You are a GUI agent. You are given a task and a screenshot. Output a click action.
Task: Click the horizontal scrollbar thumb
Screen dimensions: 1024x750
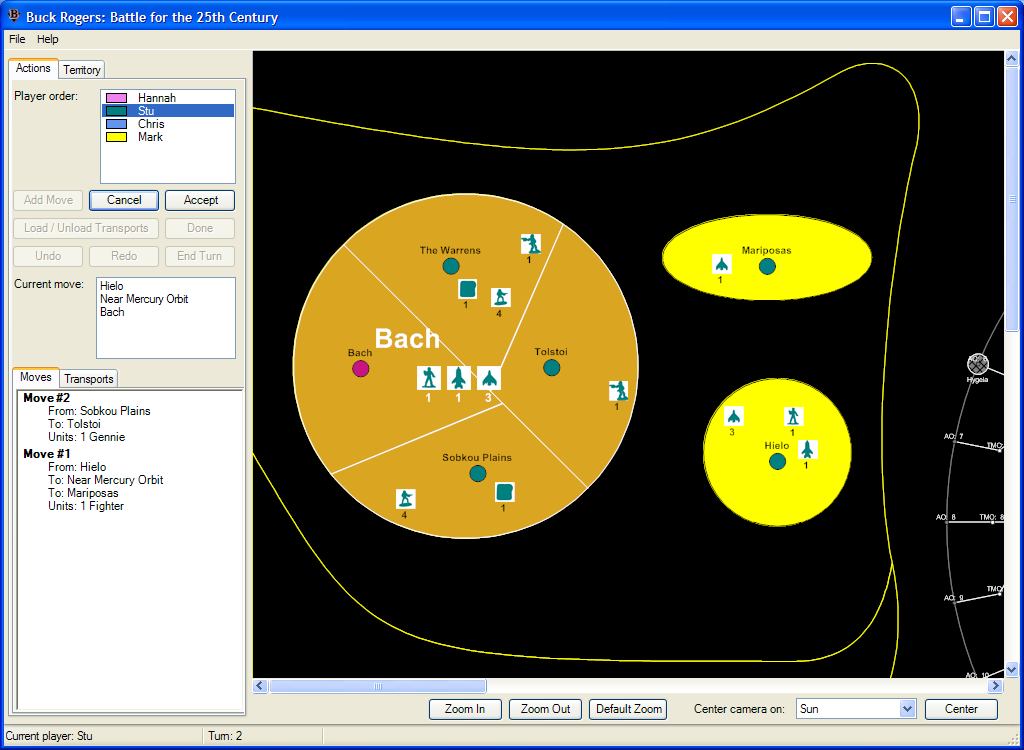377,686
